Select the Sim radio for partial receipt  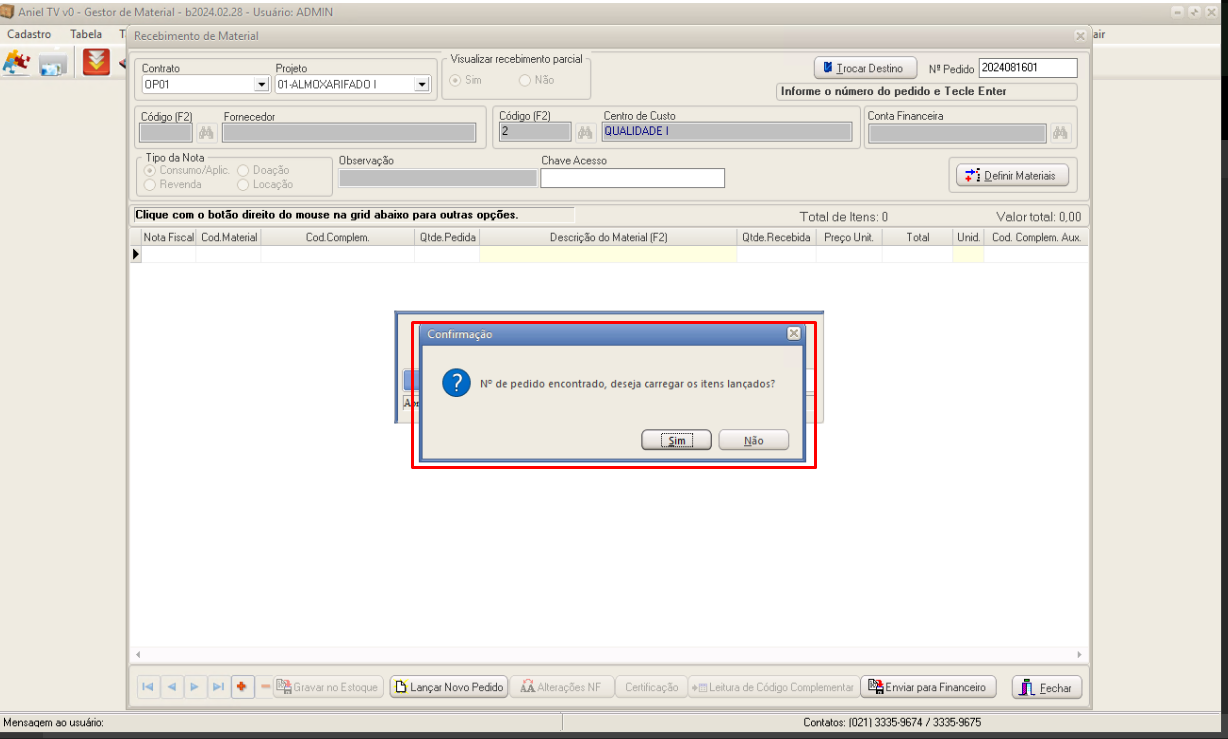[456, 80]
